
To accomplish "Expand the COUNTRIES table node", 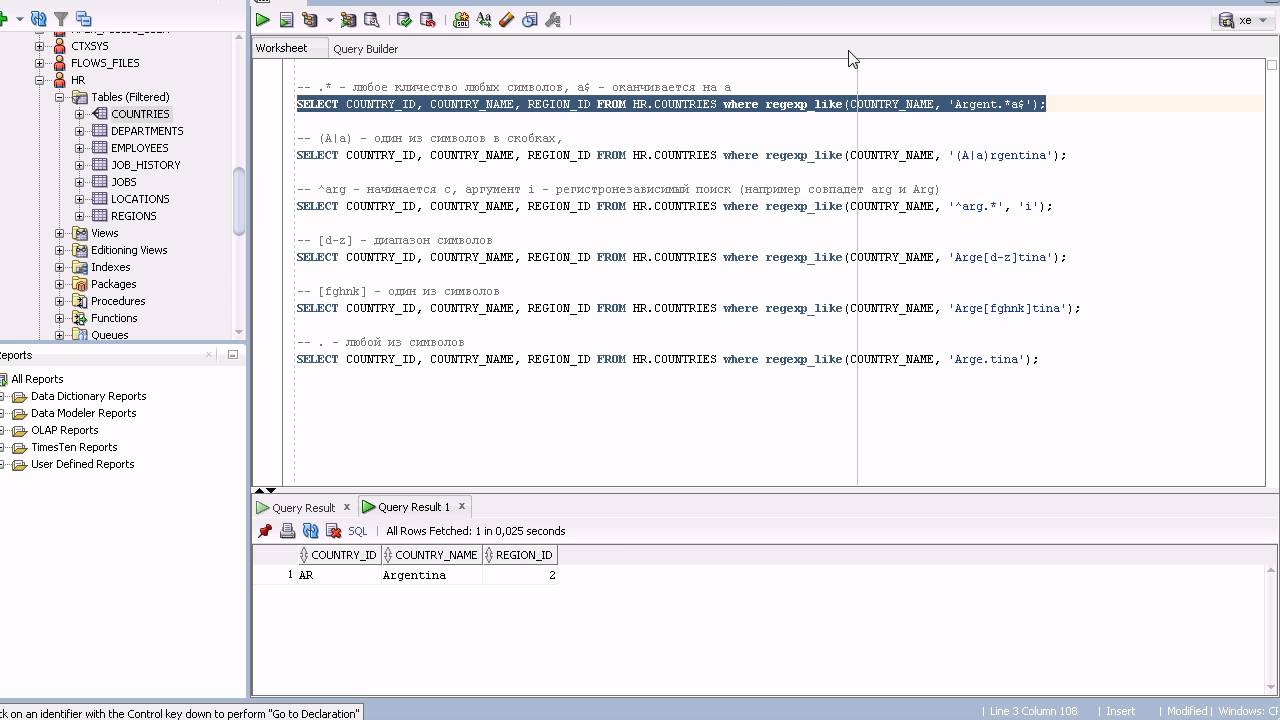I will click(x=80, y=114).
